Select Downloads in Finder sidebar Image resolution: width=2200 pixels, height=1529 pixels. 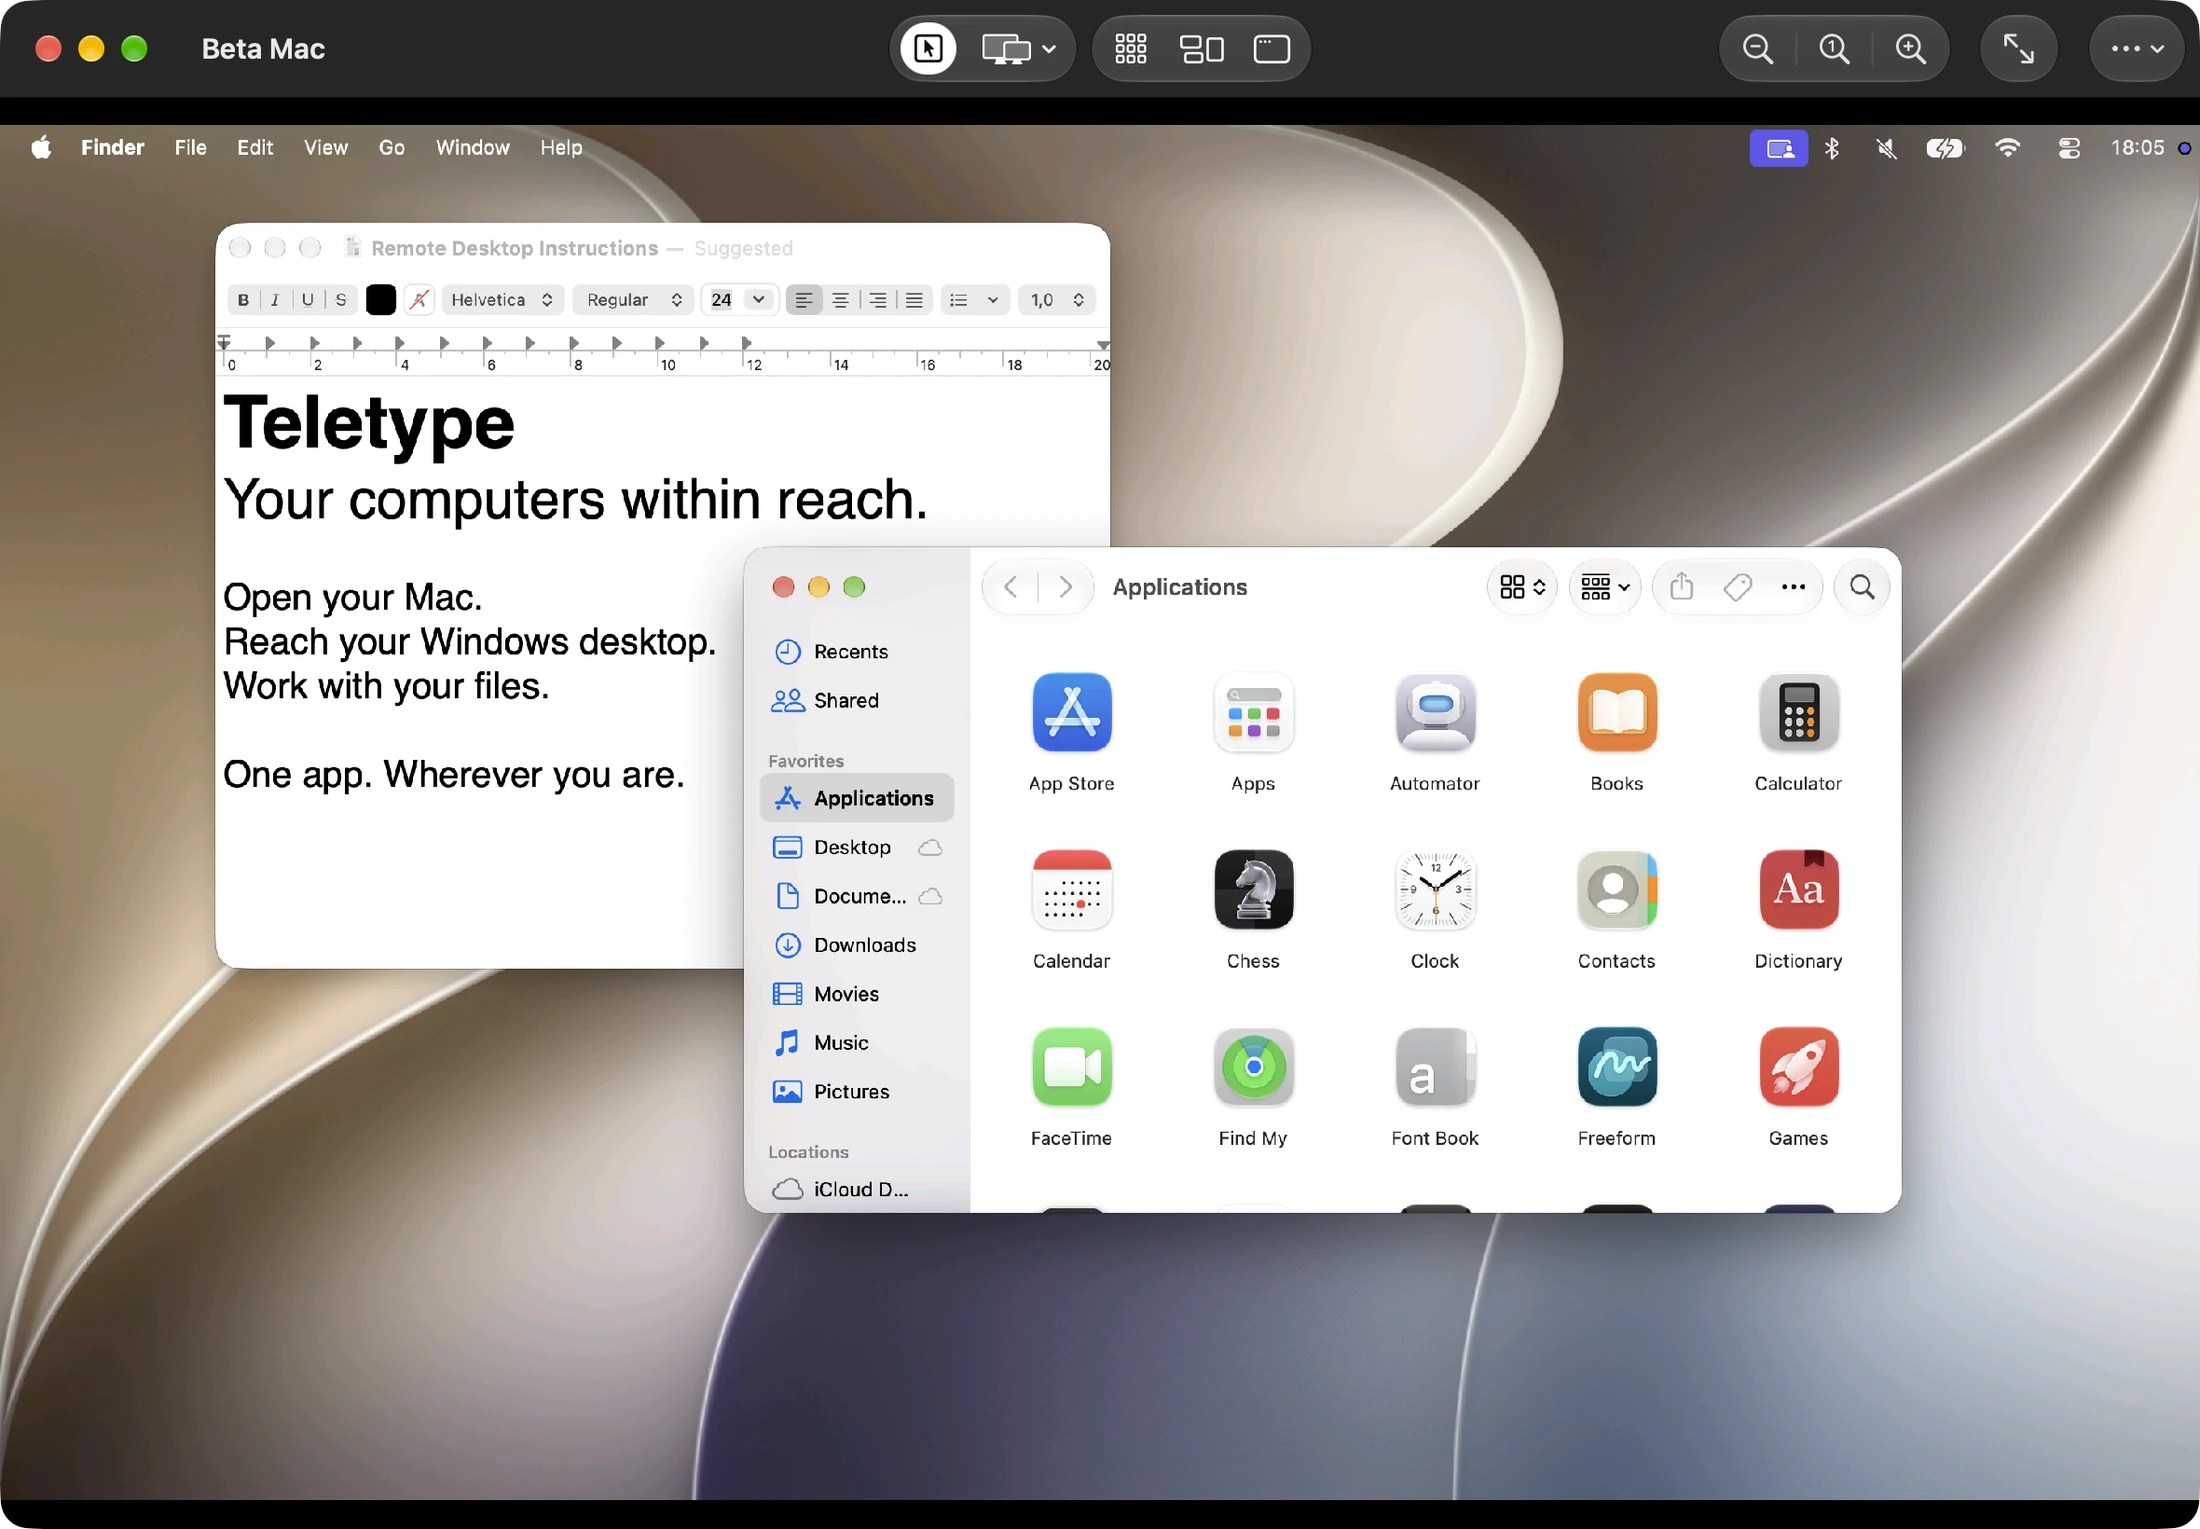pyautogui.click(x=855, y=946)
